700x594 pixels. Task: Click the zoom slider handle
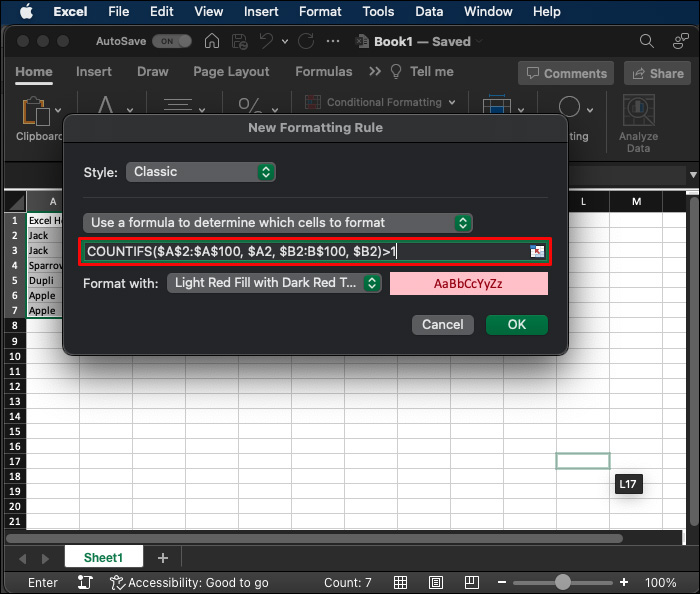563,582
